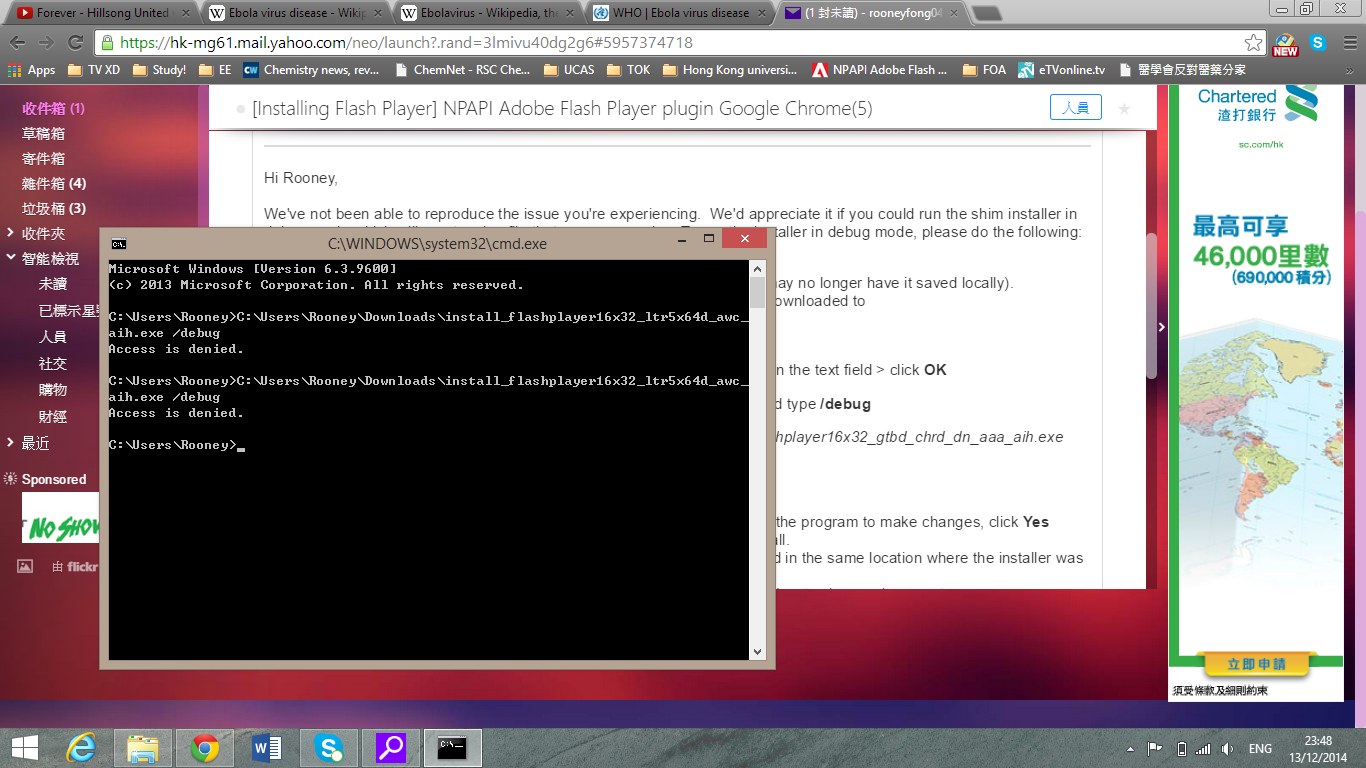Click the ENG language indicator
Screen dimensions: 1366x768
click(x=1260, y=748)
